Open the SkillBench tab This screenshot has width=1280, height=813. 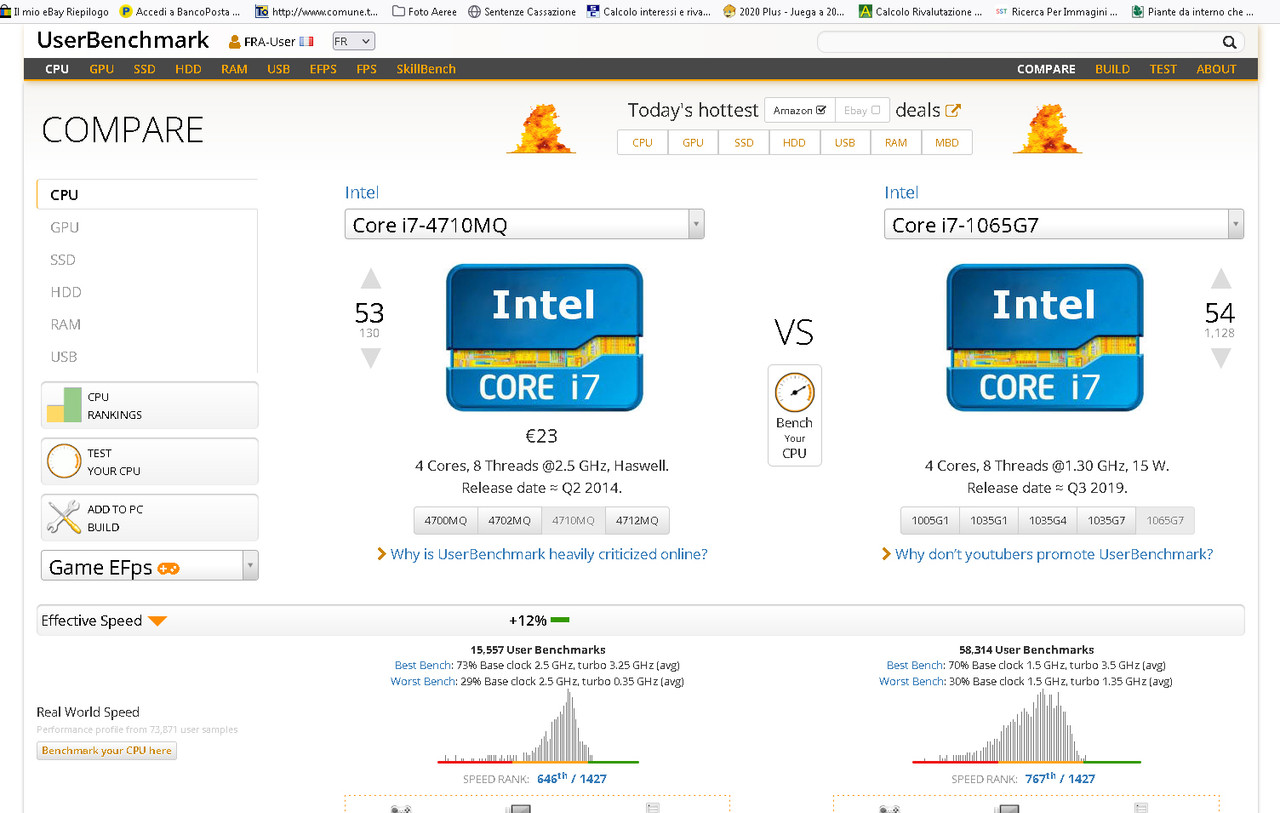(426, 69)
